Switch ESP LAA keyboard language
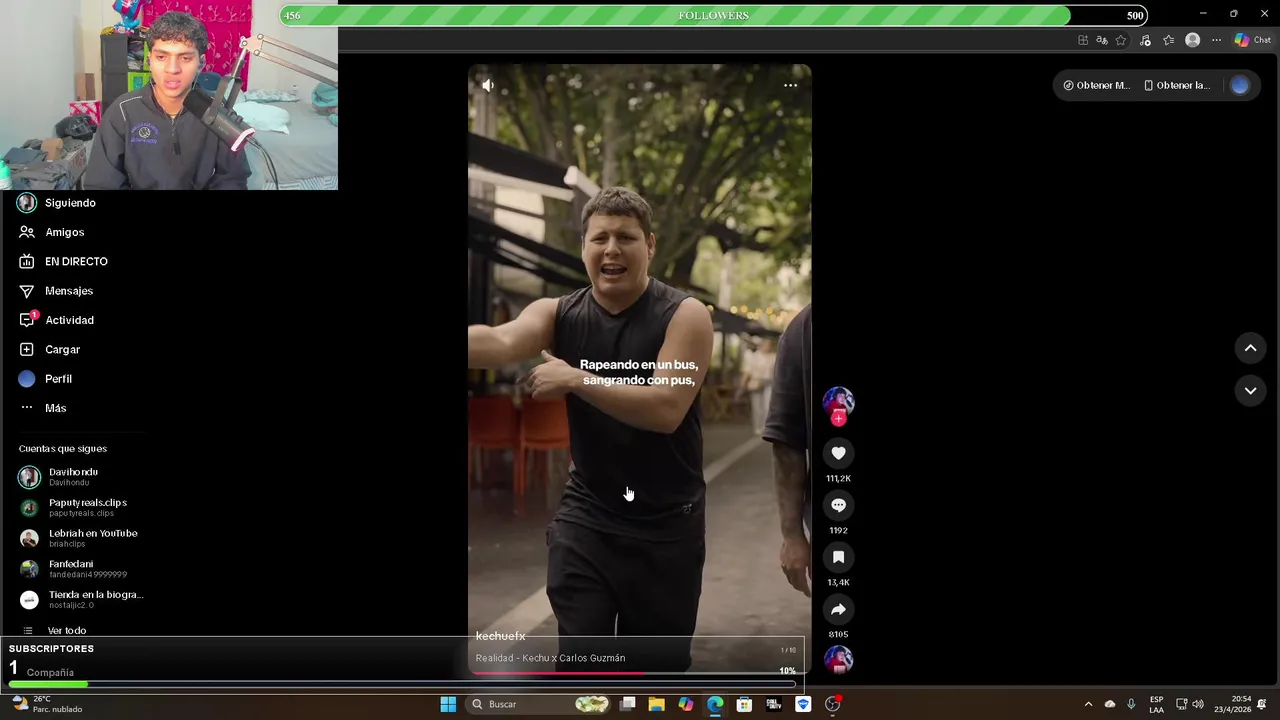This screenshot has height=720, width=1280. (1156, 704)
